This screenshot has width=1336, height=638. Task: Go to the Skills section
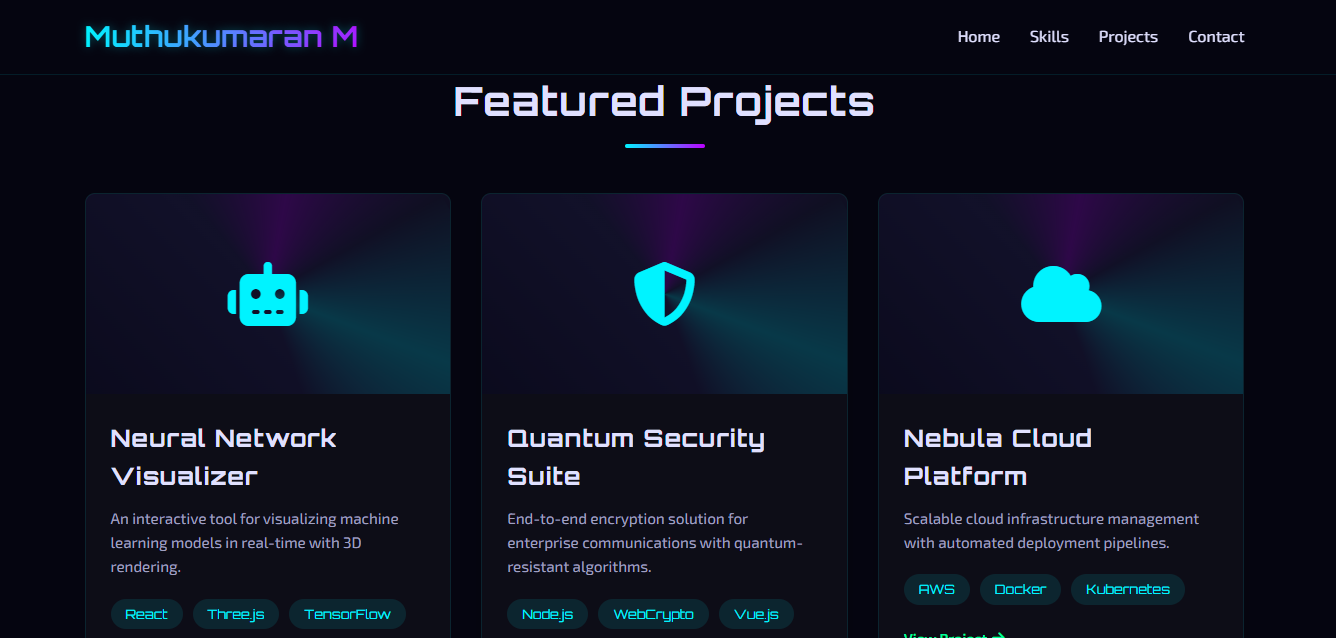pyautogui.click(x=1049, y=37)
